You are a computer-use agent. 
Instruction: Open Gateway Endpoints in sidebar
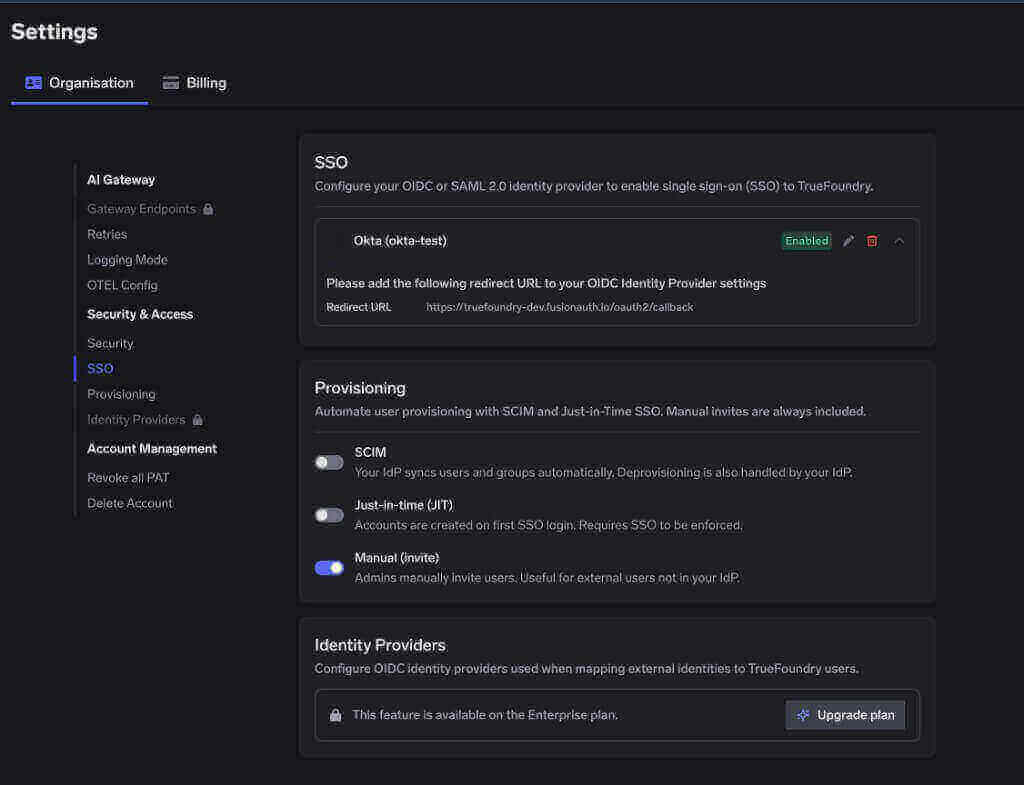(142, 209)
